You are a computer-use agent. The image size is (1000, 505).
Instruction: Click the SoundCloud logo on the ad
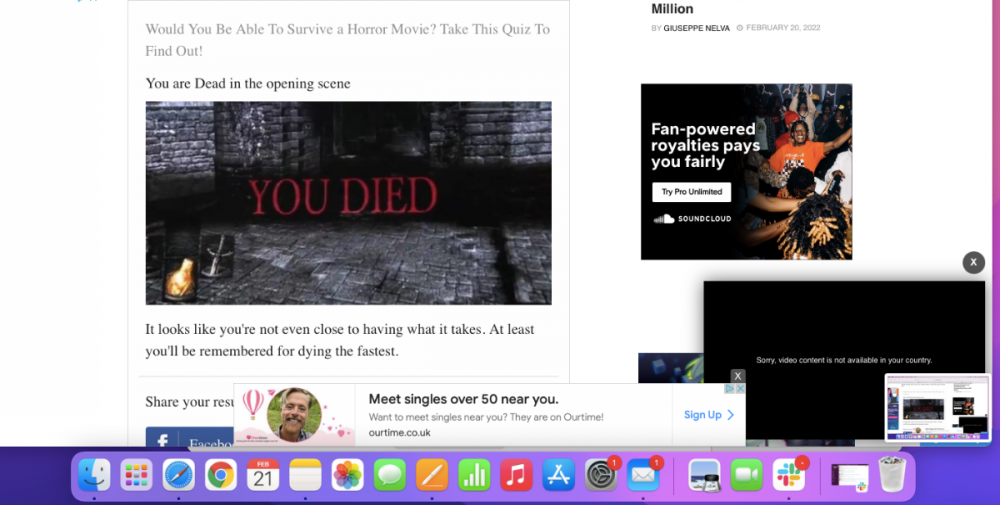(x=692, y=219)
